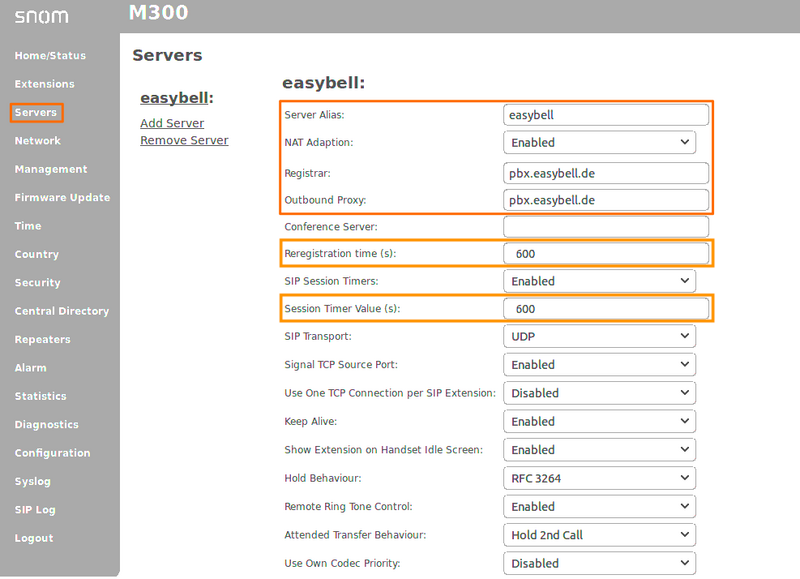The width and height of the screenshot is (800, 579).
Task: Open the Keep Alive dropdown
Action: pos(599,422)
